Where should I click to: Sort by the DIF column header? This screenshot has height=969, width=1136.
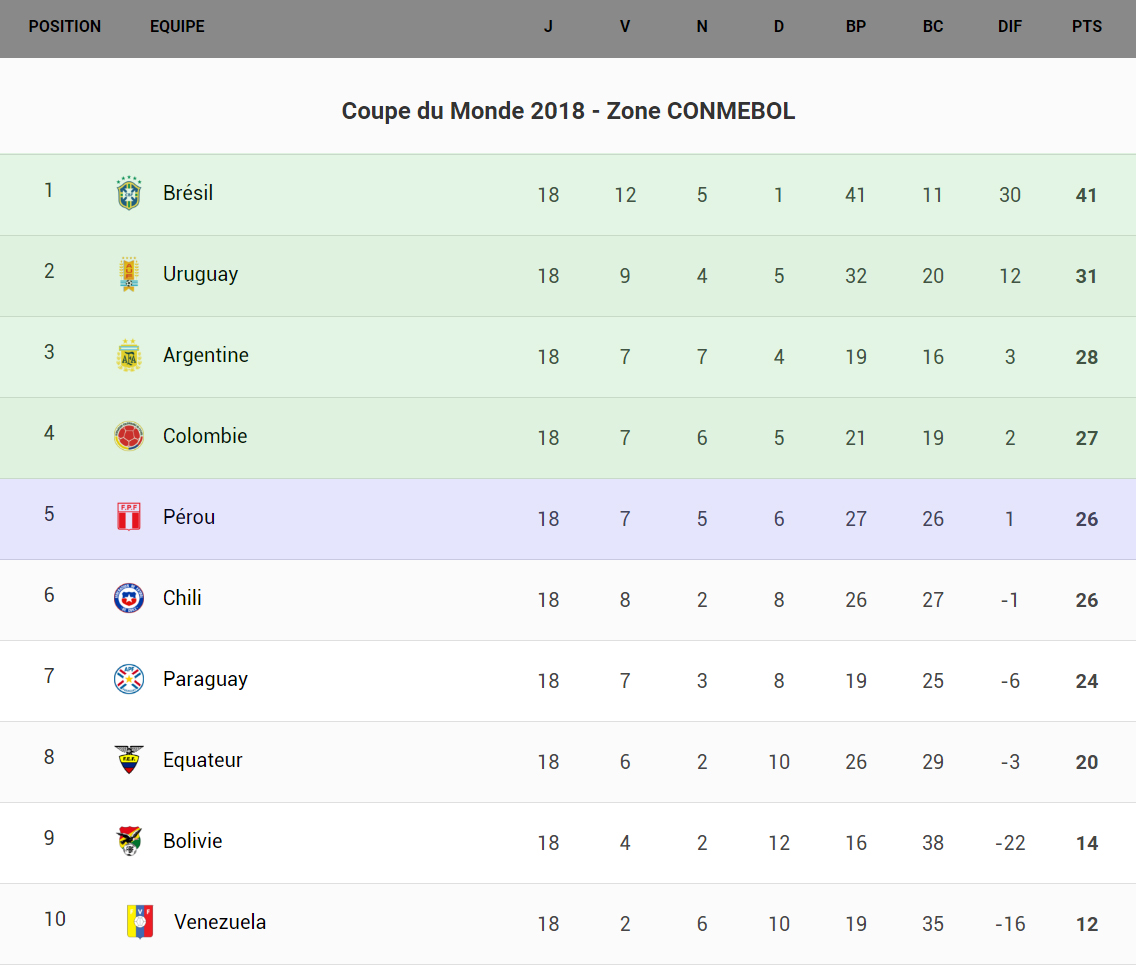pos(1010,27)
